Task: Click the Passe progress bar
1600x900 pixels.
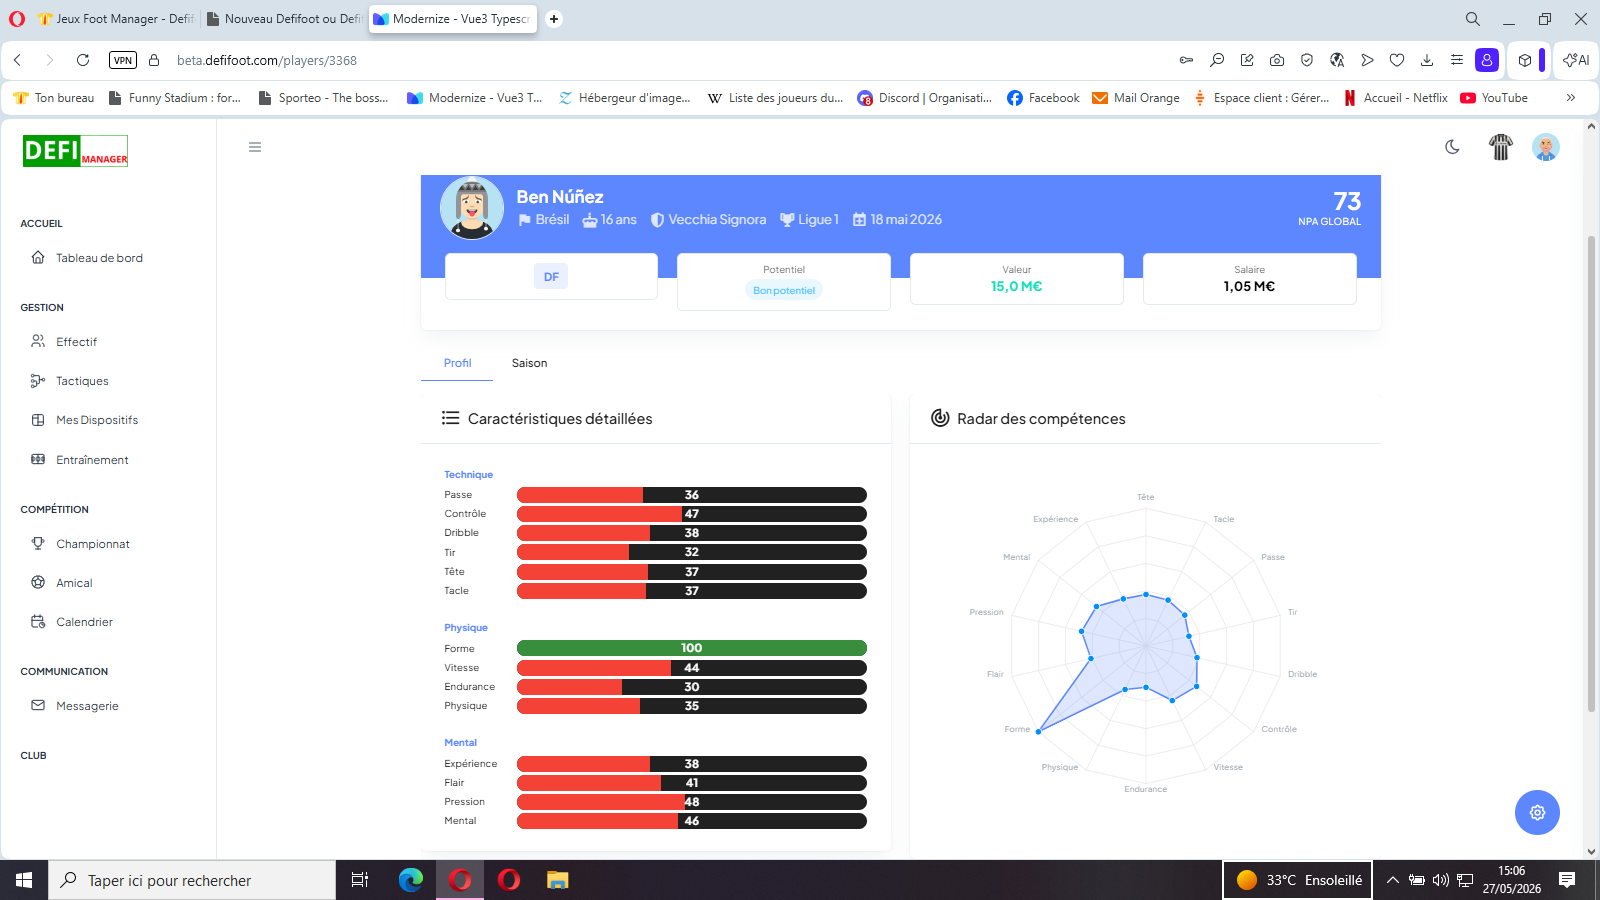Action: (691, 495)
